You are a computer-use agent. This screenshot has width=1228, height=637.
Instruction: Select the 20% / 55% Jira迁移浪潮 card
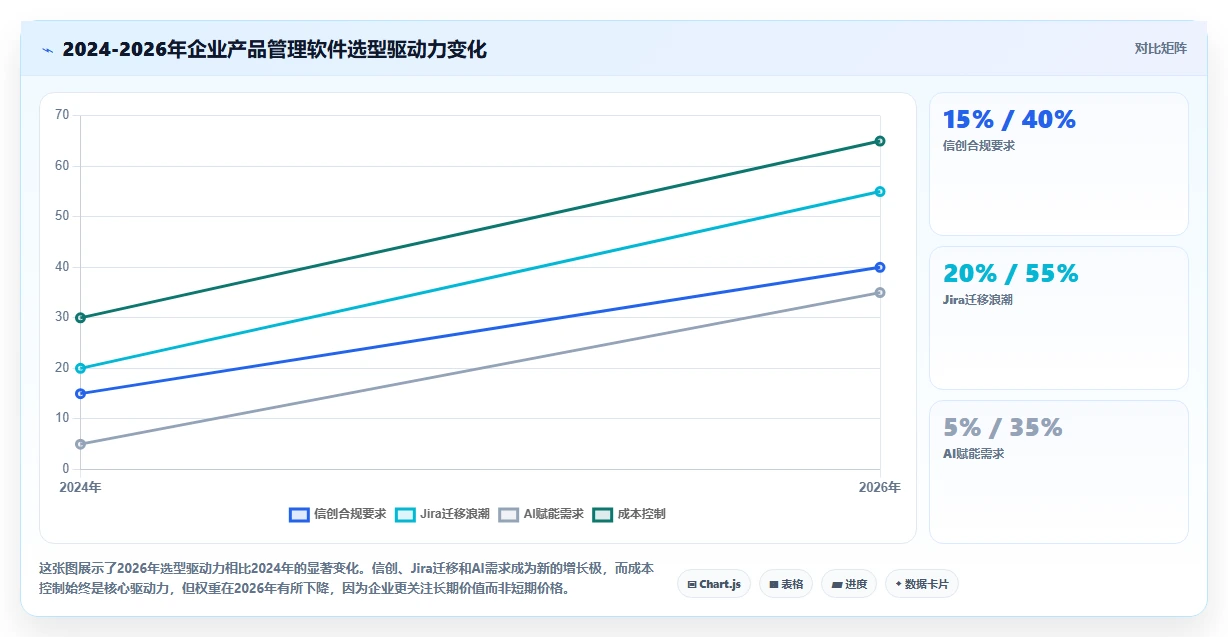[1059, 318]
